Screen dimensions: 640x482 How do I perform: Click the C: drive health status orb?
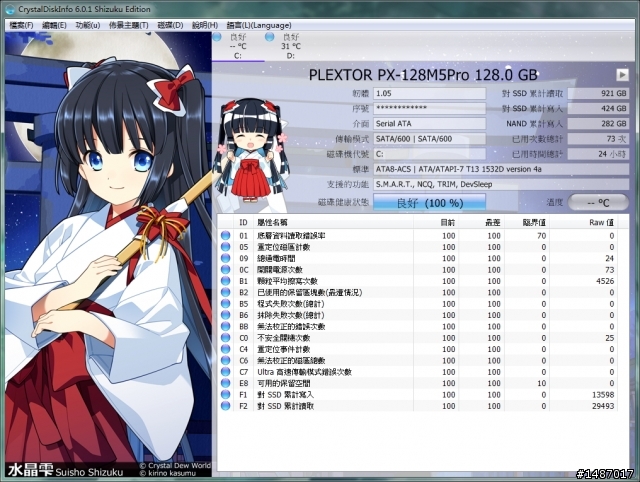pyautogui.click(x=217, y=37)
